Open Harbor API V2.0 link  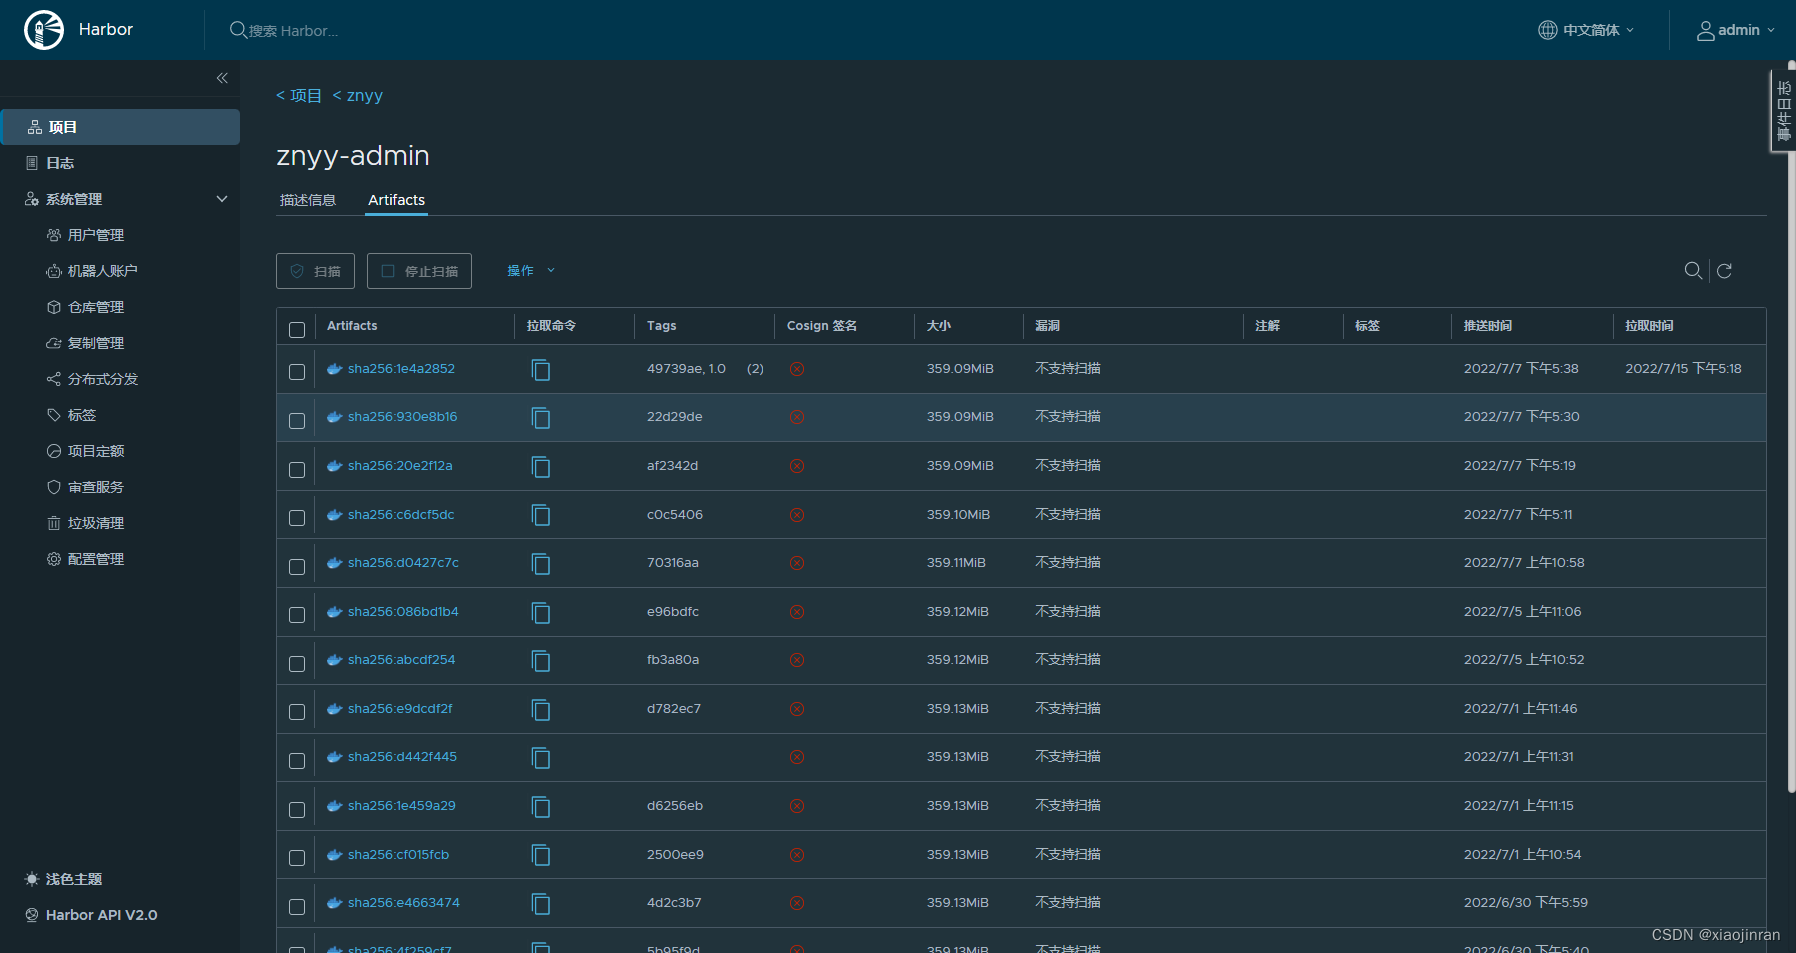tap(91, 915)
